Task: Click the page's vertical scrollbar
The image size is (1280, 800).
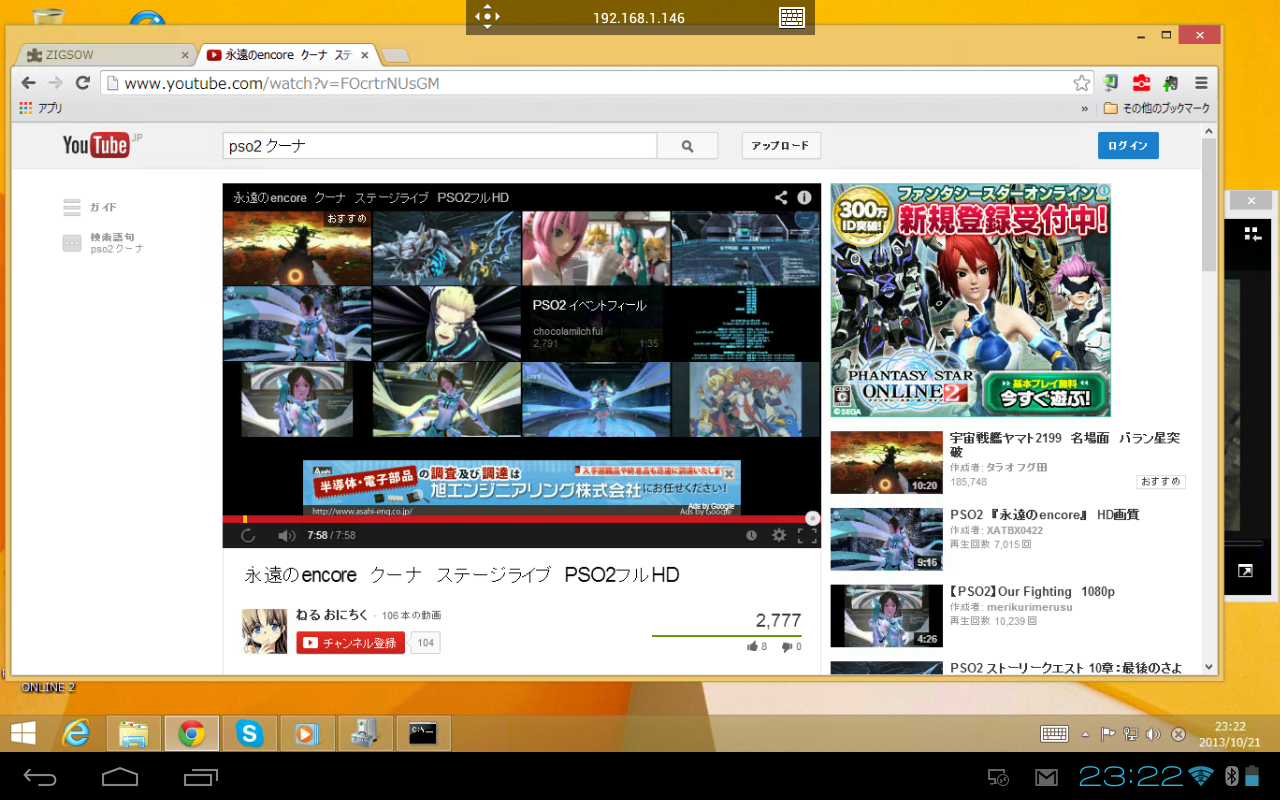Action: pos(1209,205)
